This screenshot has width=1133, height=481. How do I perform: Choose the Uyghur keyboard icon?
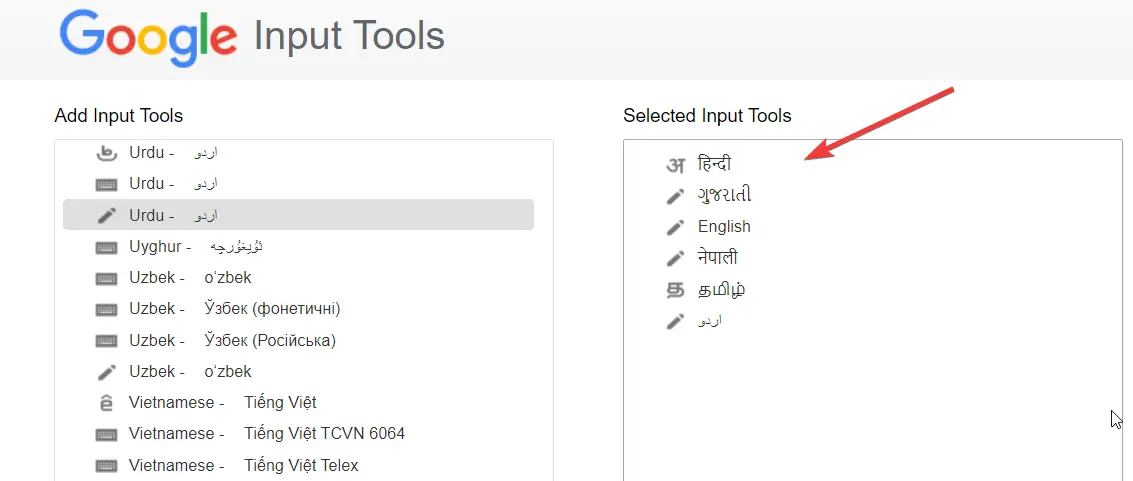point(106,247)
